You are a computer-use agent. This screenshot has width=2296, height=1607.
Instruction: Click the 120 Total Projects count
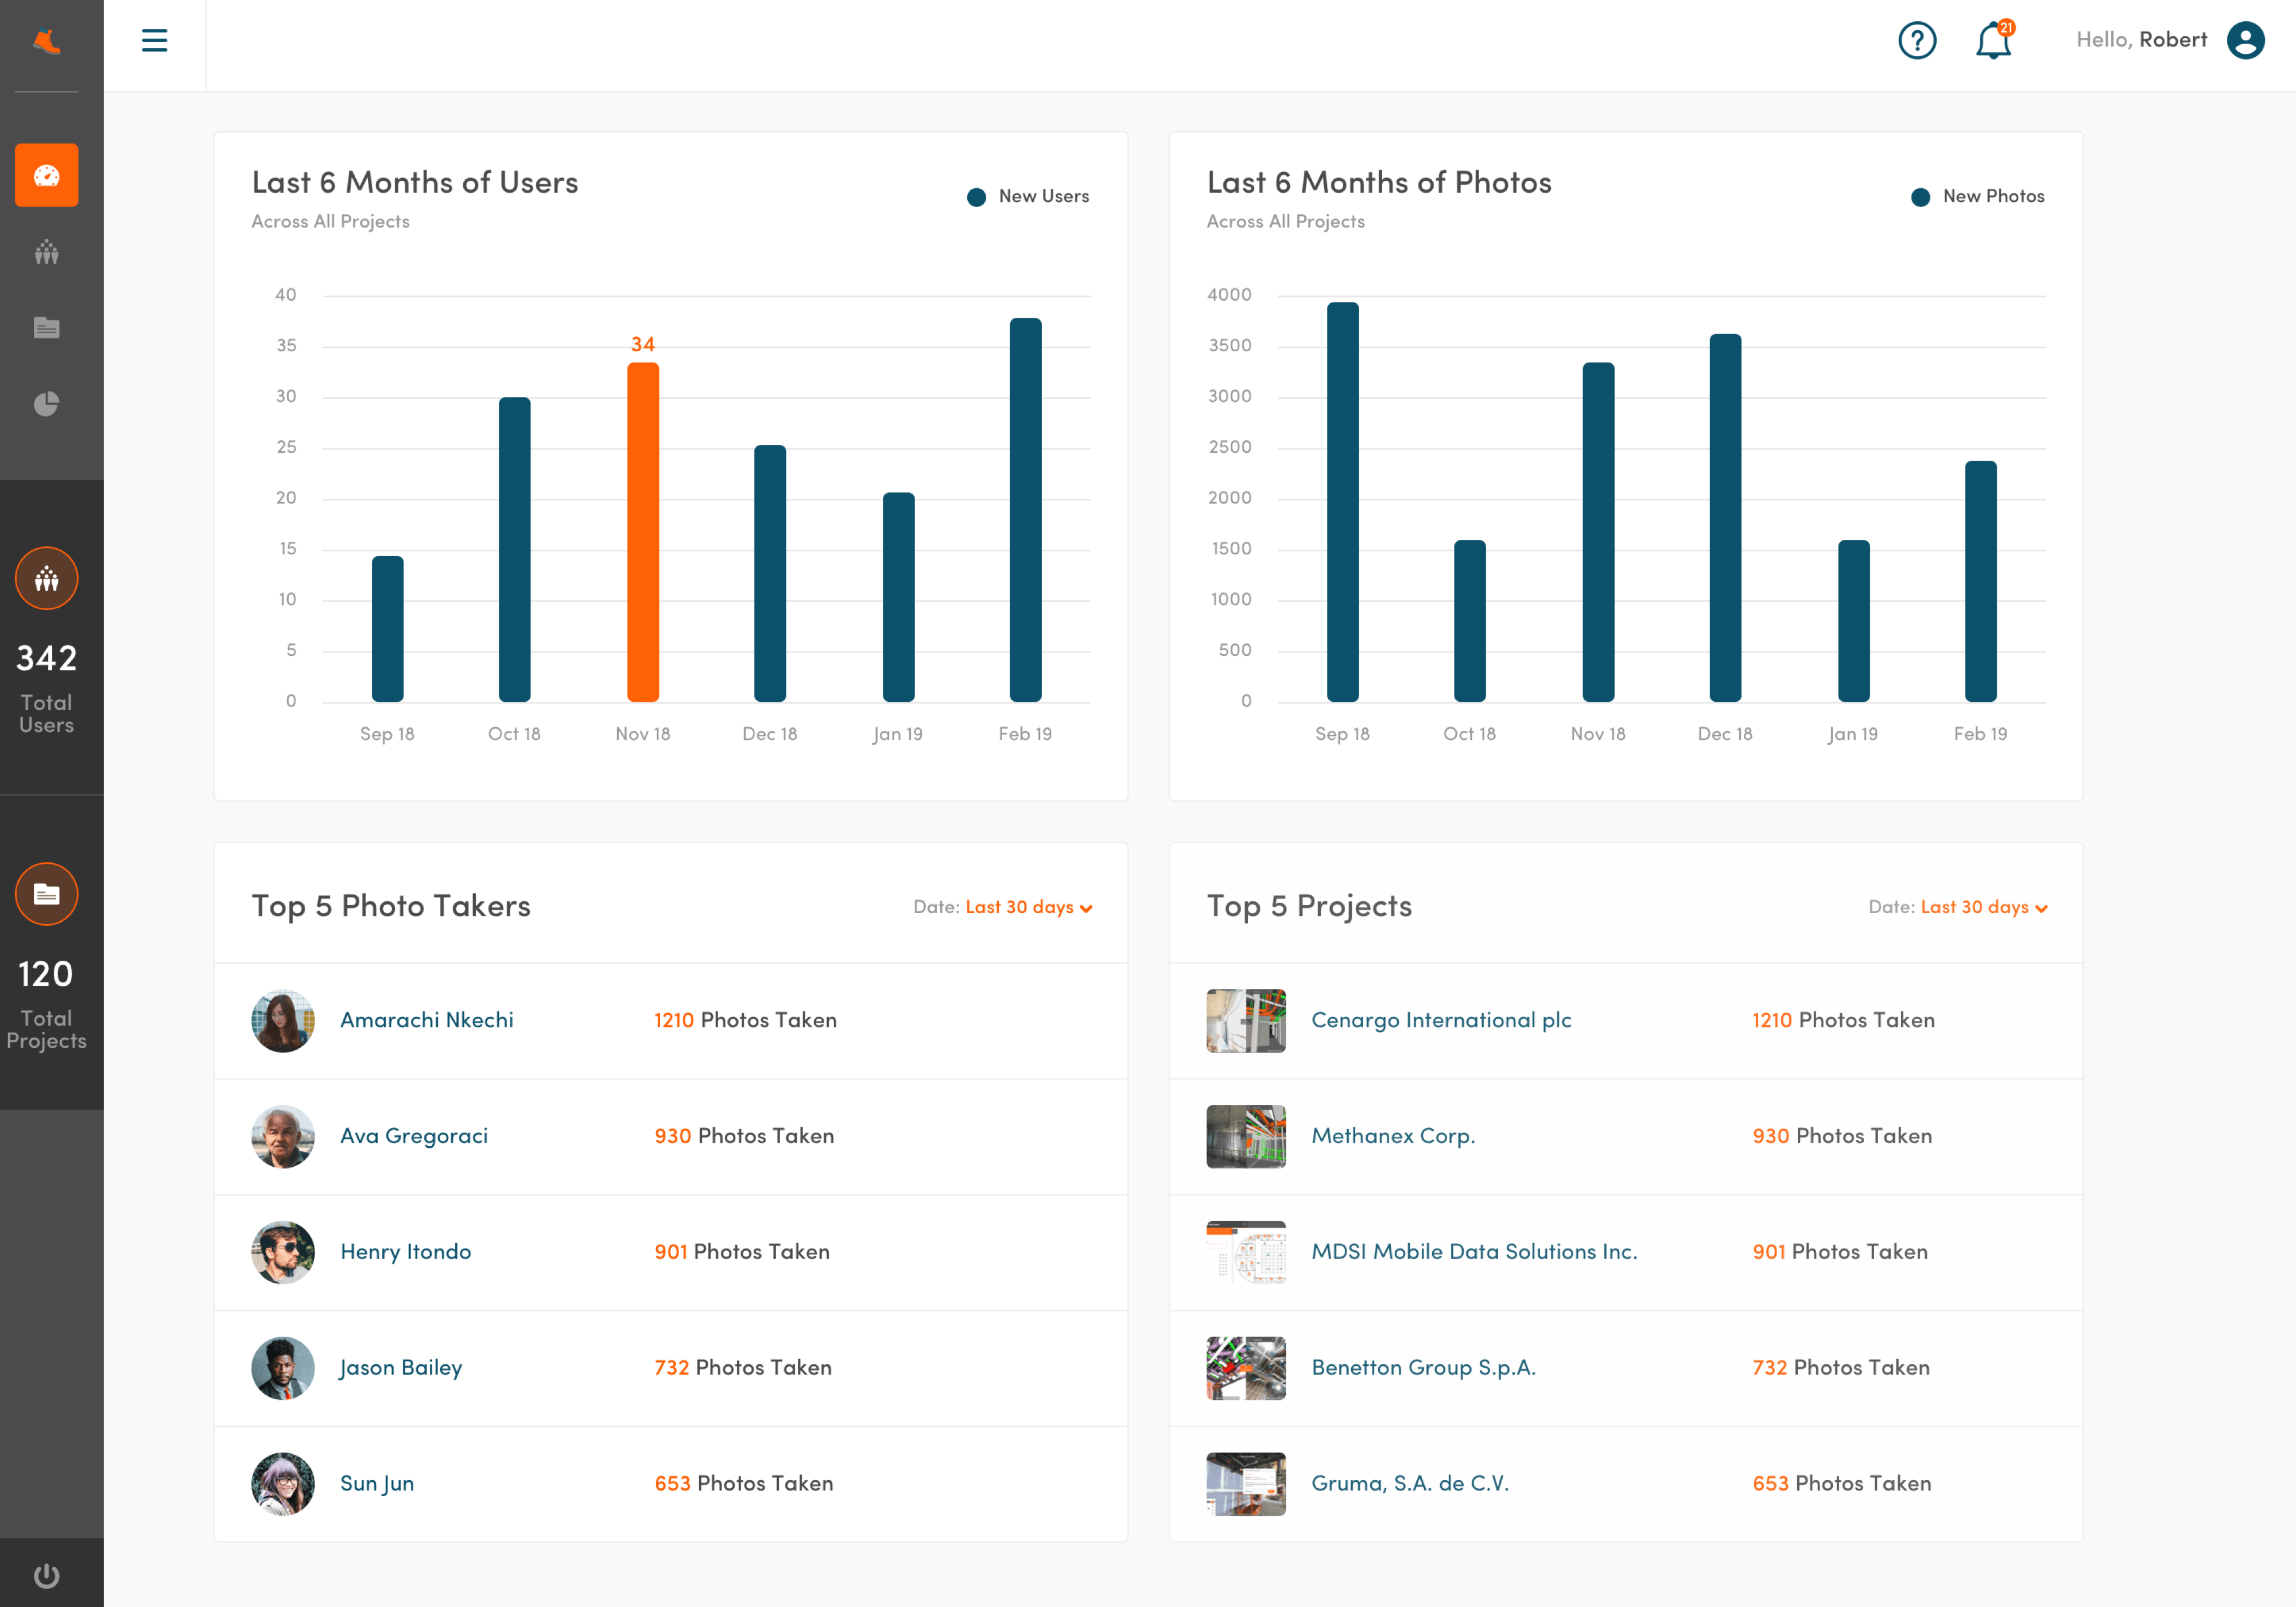(47, 974)
